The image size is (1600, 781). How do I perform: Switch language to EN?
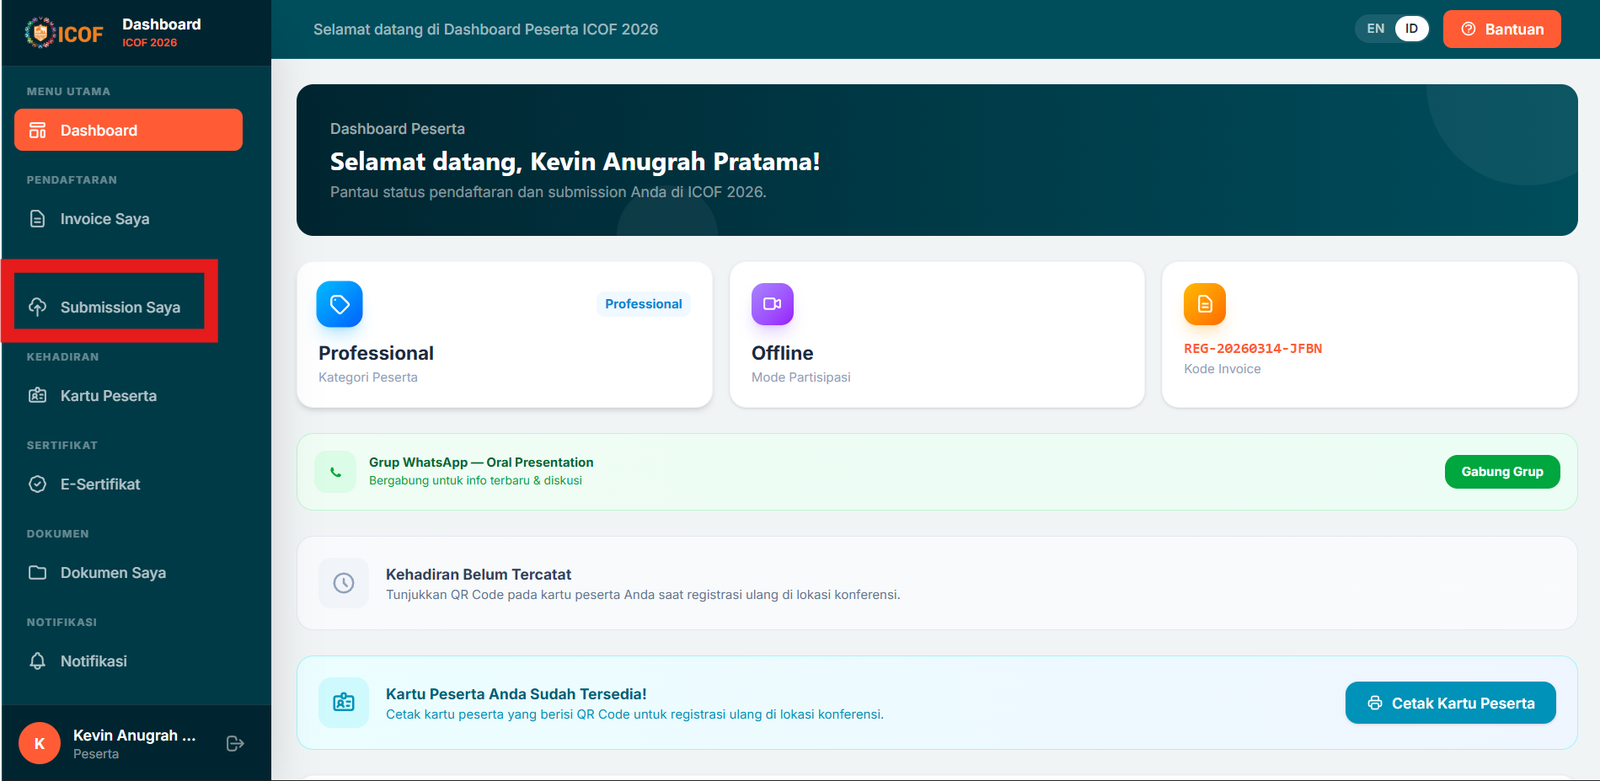pos(1376,29)
